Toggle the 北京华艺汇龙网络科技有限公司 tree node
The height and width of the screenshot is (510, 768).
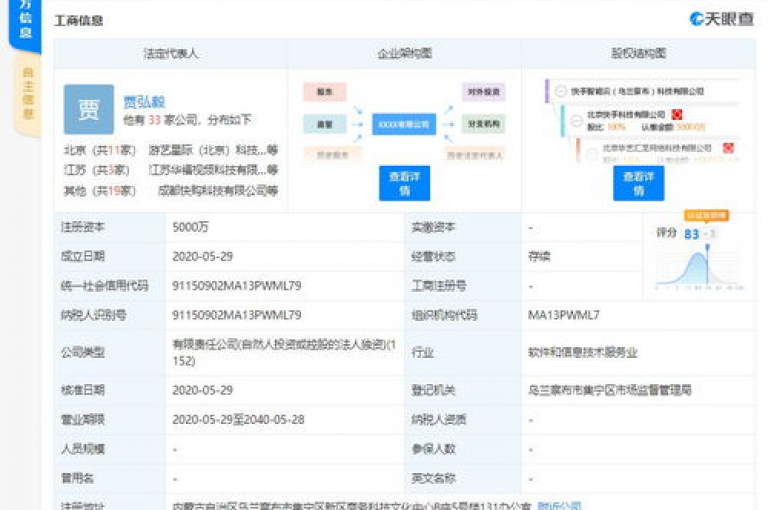point(592,153)
